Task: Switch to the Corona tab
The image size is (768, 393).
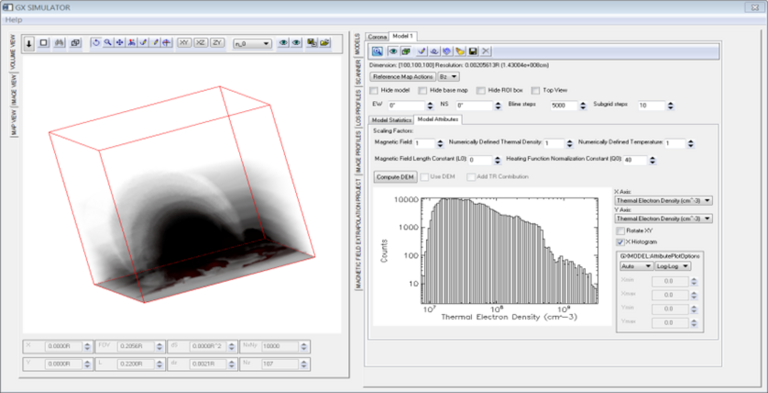Action: 377,36
